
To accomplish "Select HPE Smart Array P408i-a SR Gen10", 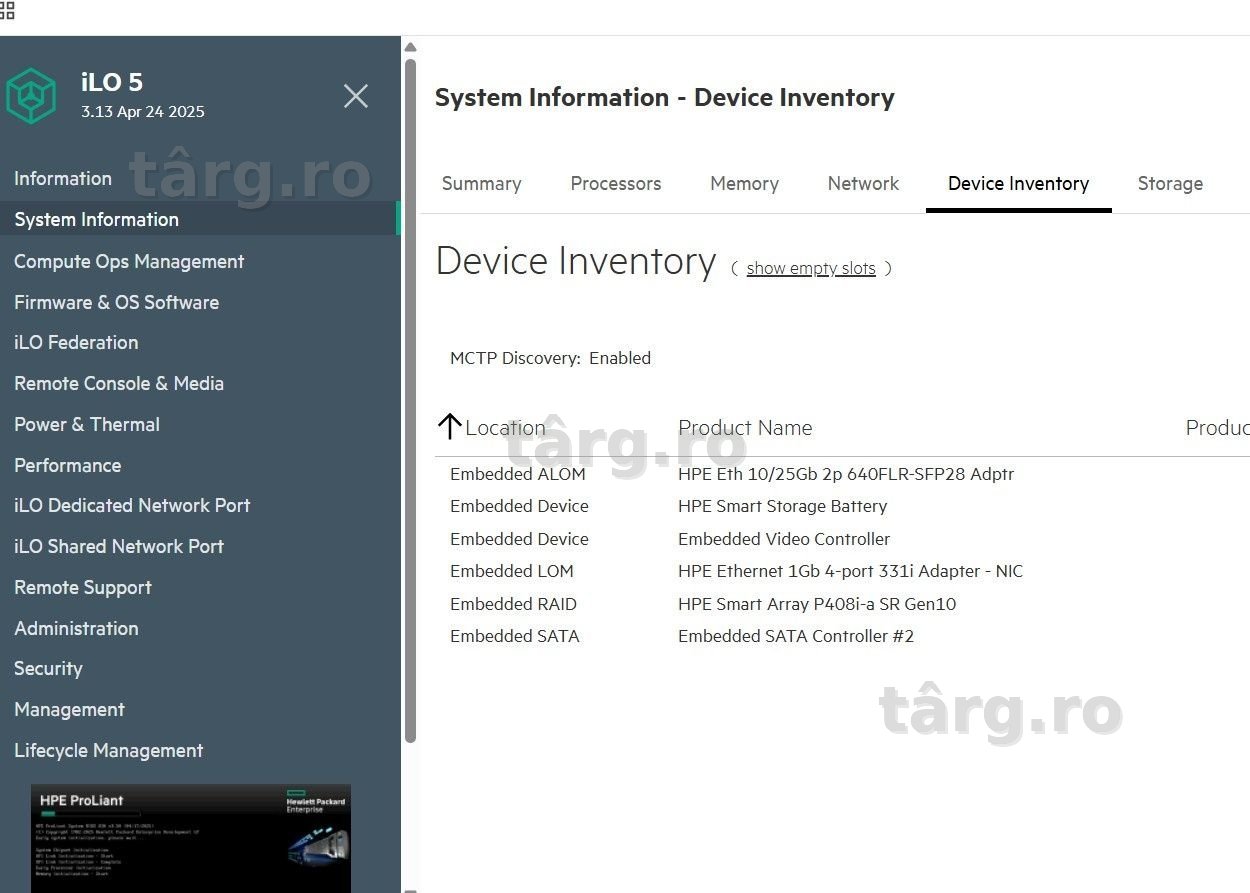I will pos(817,604).
